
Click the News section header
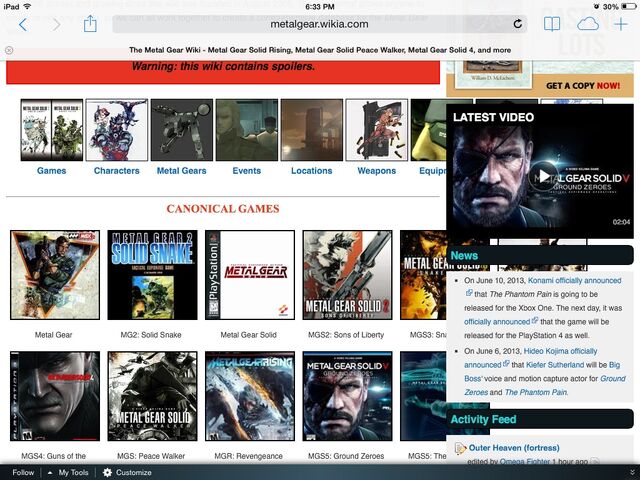pos(540,256)
